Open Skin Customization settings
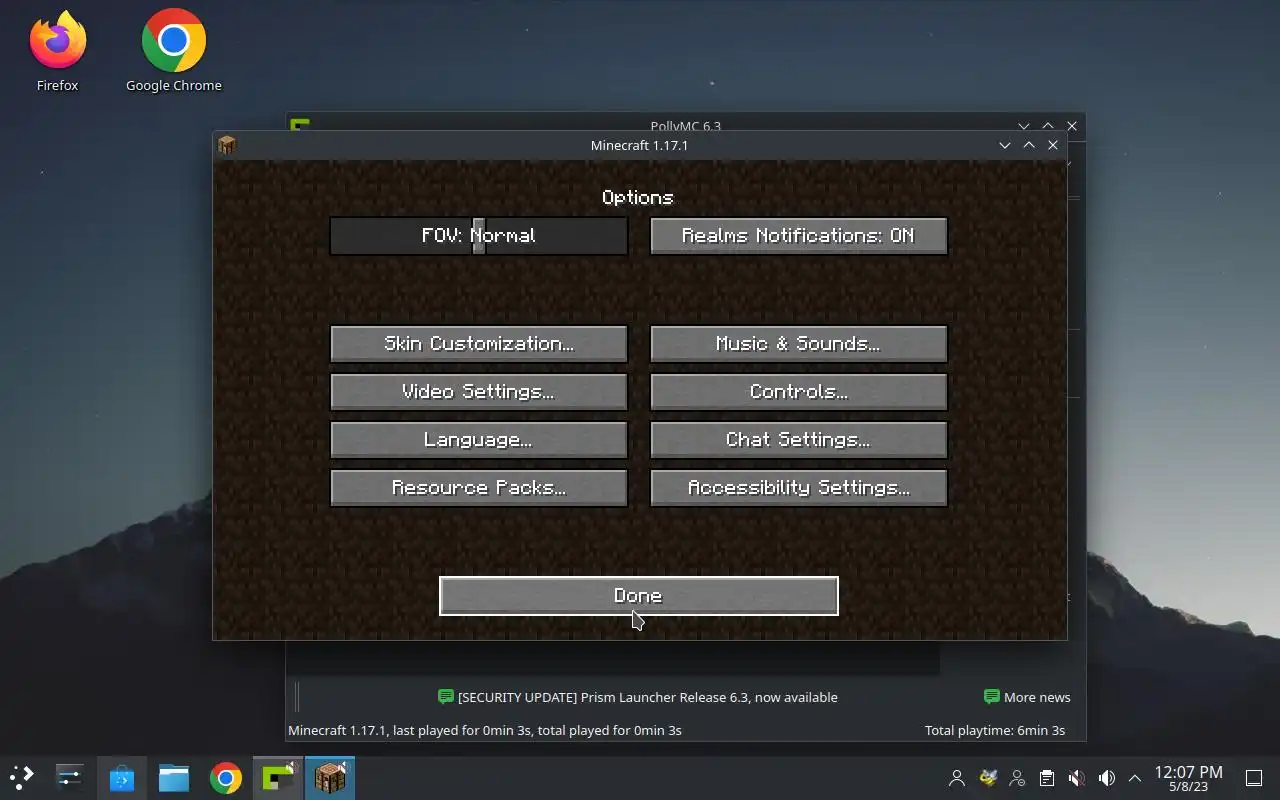This screenshot has width=1280, height=800. [x=479, y=344]
